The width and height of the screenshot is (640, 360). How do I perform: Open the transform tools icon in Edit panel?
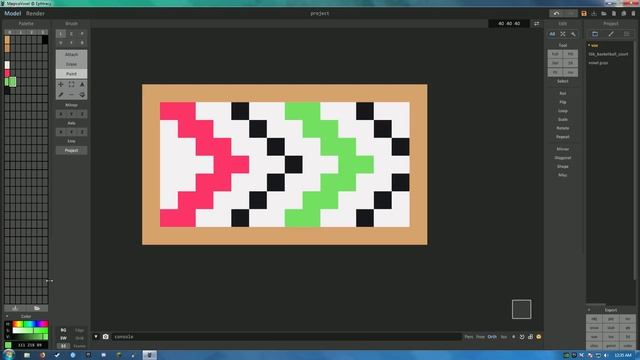point(563,34)
